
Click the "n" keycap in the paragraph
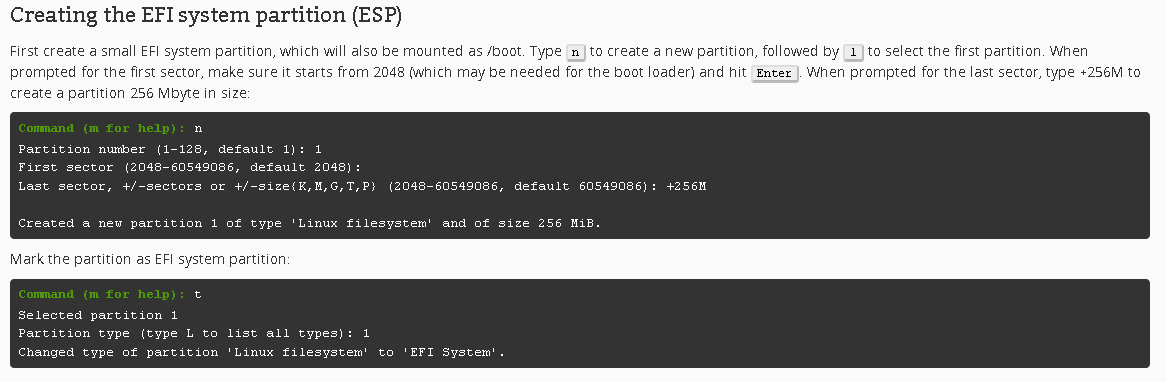576,52
